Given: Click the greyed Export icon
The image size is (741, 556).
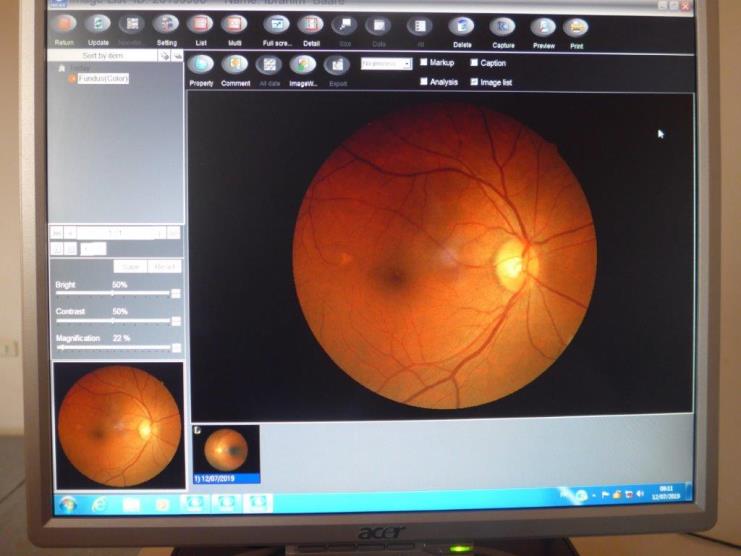Looking at the screenshot, I should click(x=337, y=65).
